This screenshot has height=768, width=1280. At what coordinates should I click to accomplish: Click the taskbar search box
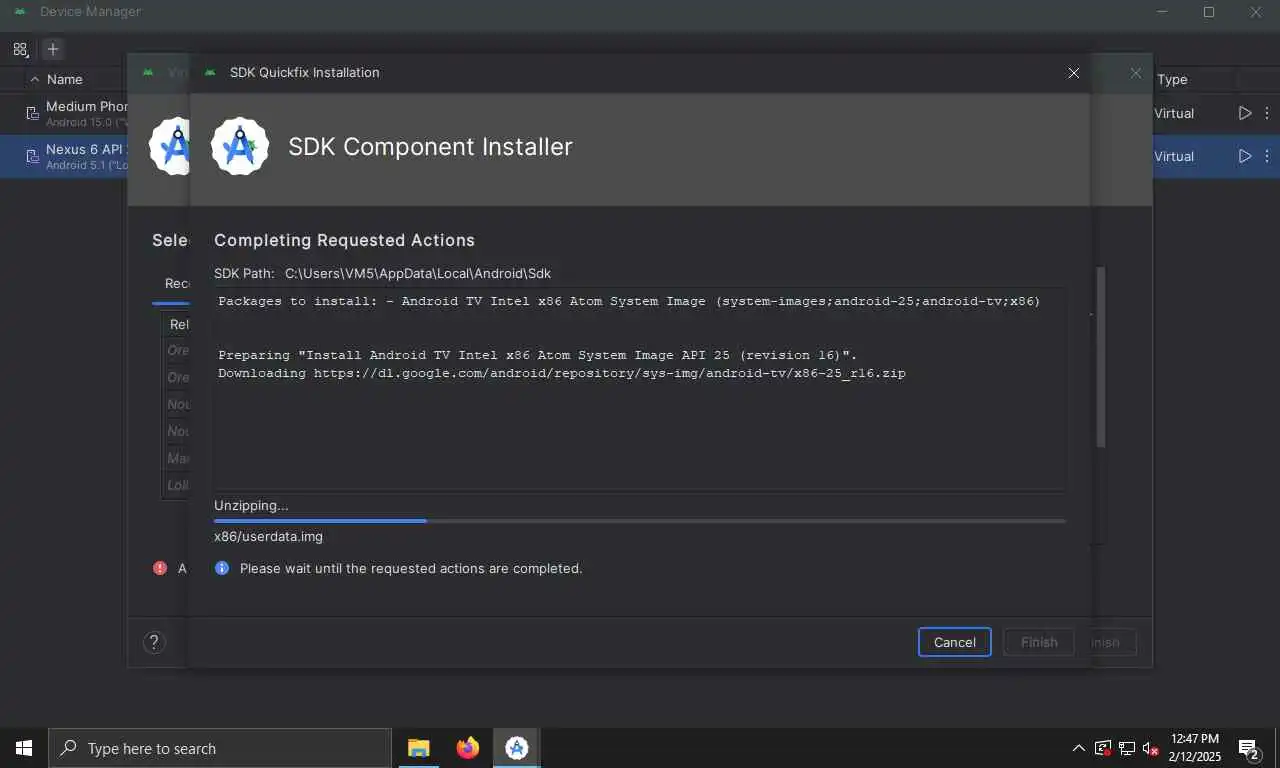click(x=220, y=748)
